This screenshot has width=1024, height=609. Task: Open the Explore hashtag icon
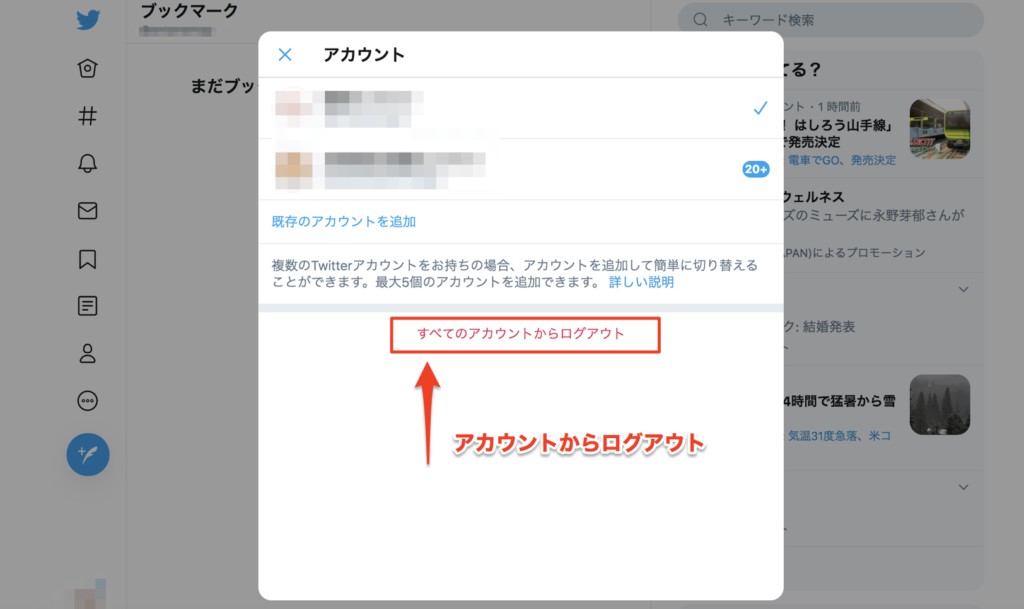coord(88,116)
